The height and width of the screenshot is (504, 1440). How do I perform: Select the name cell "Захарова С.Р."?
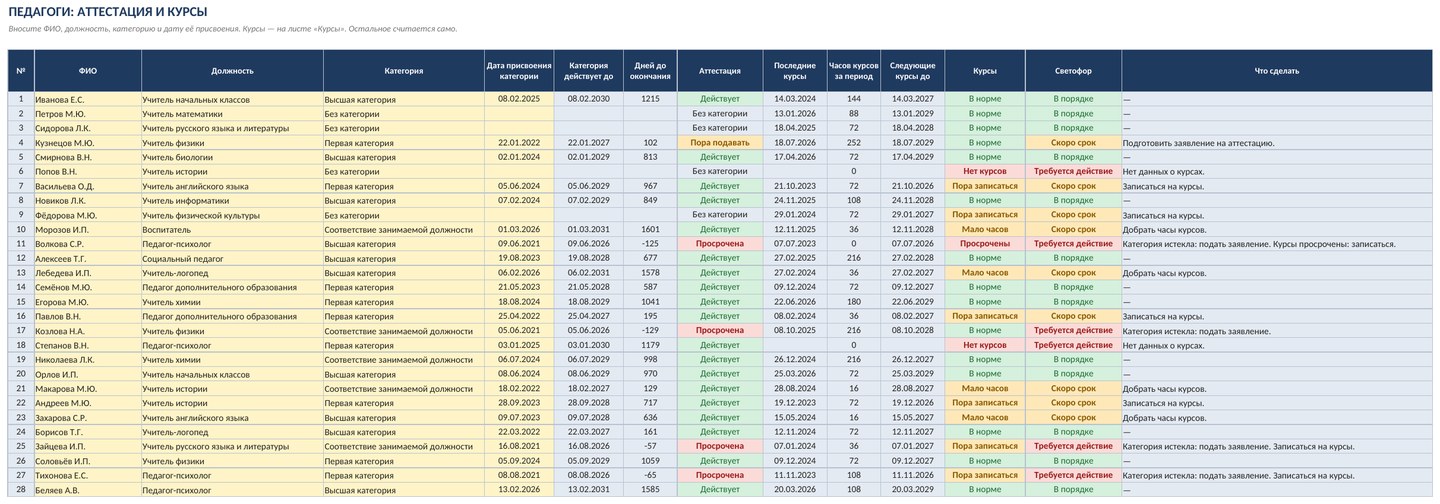88,418
